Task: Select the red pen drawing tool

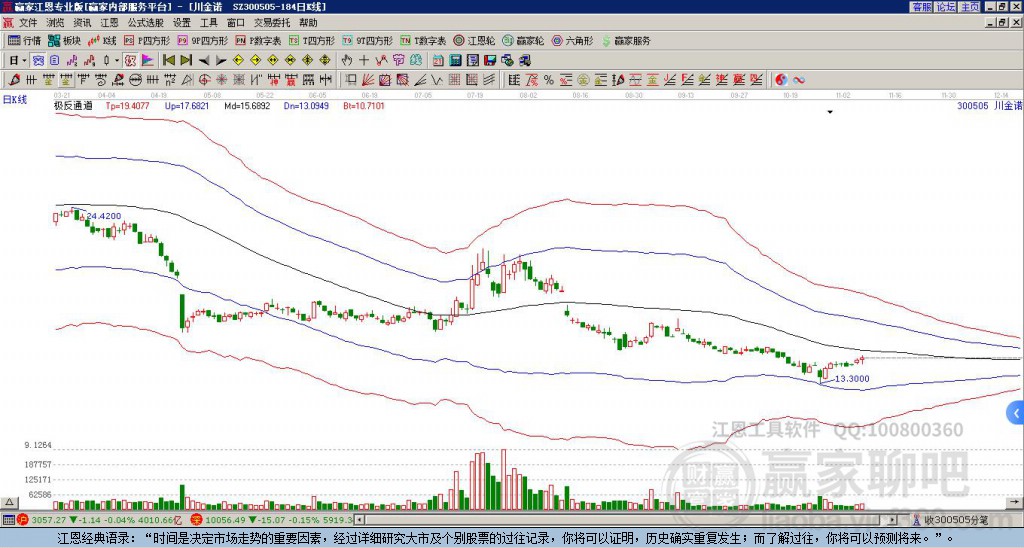Action: pos(14,80)
